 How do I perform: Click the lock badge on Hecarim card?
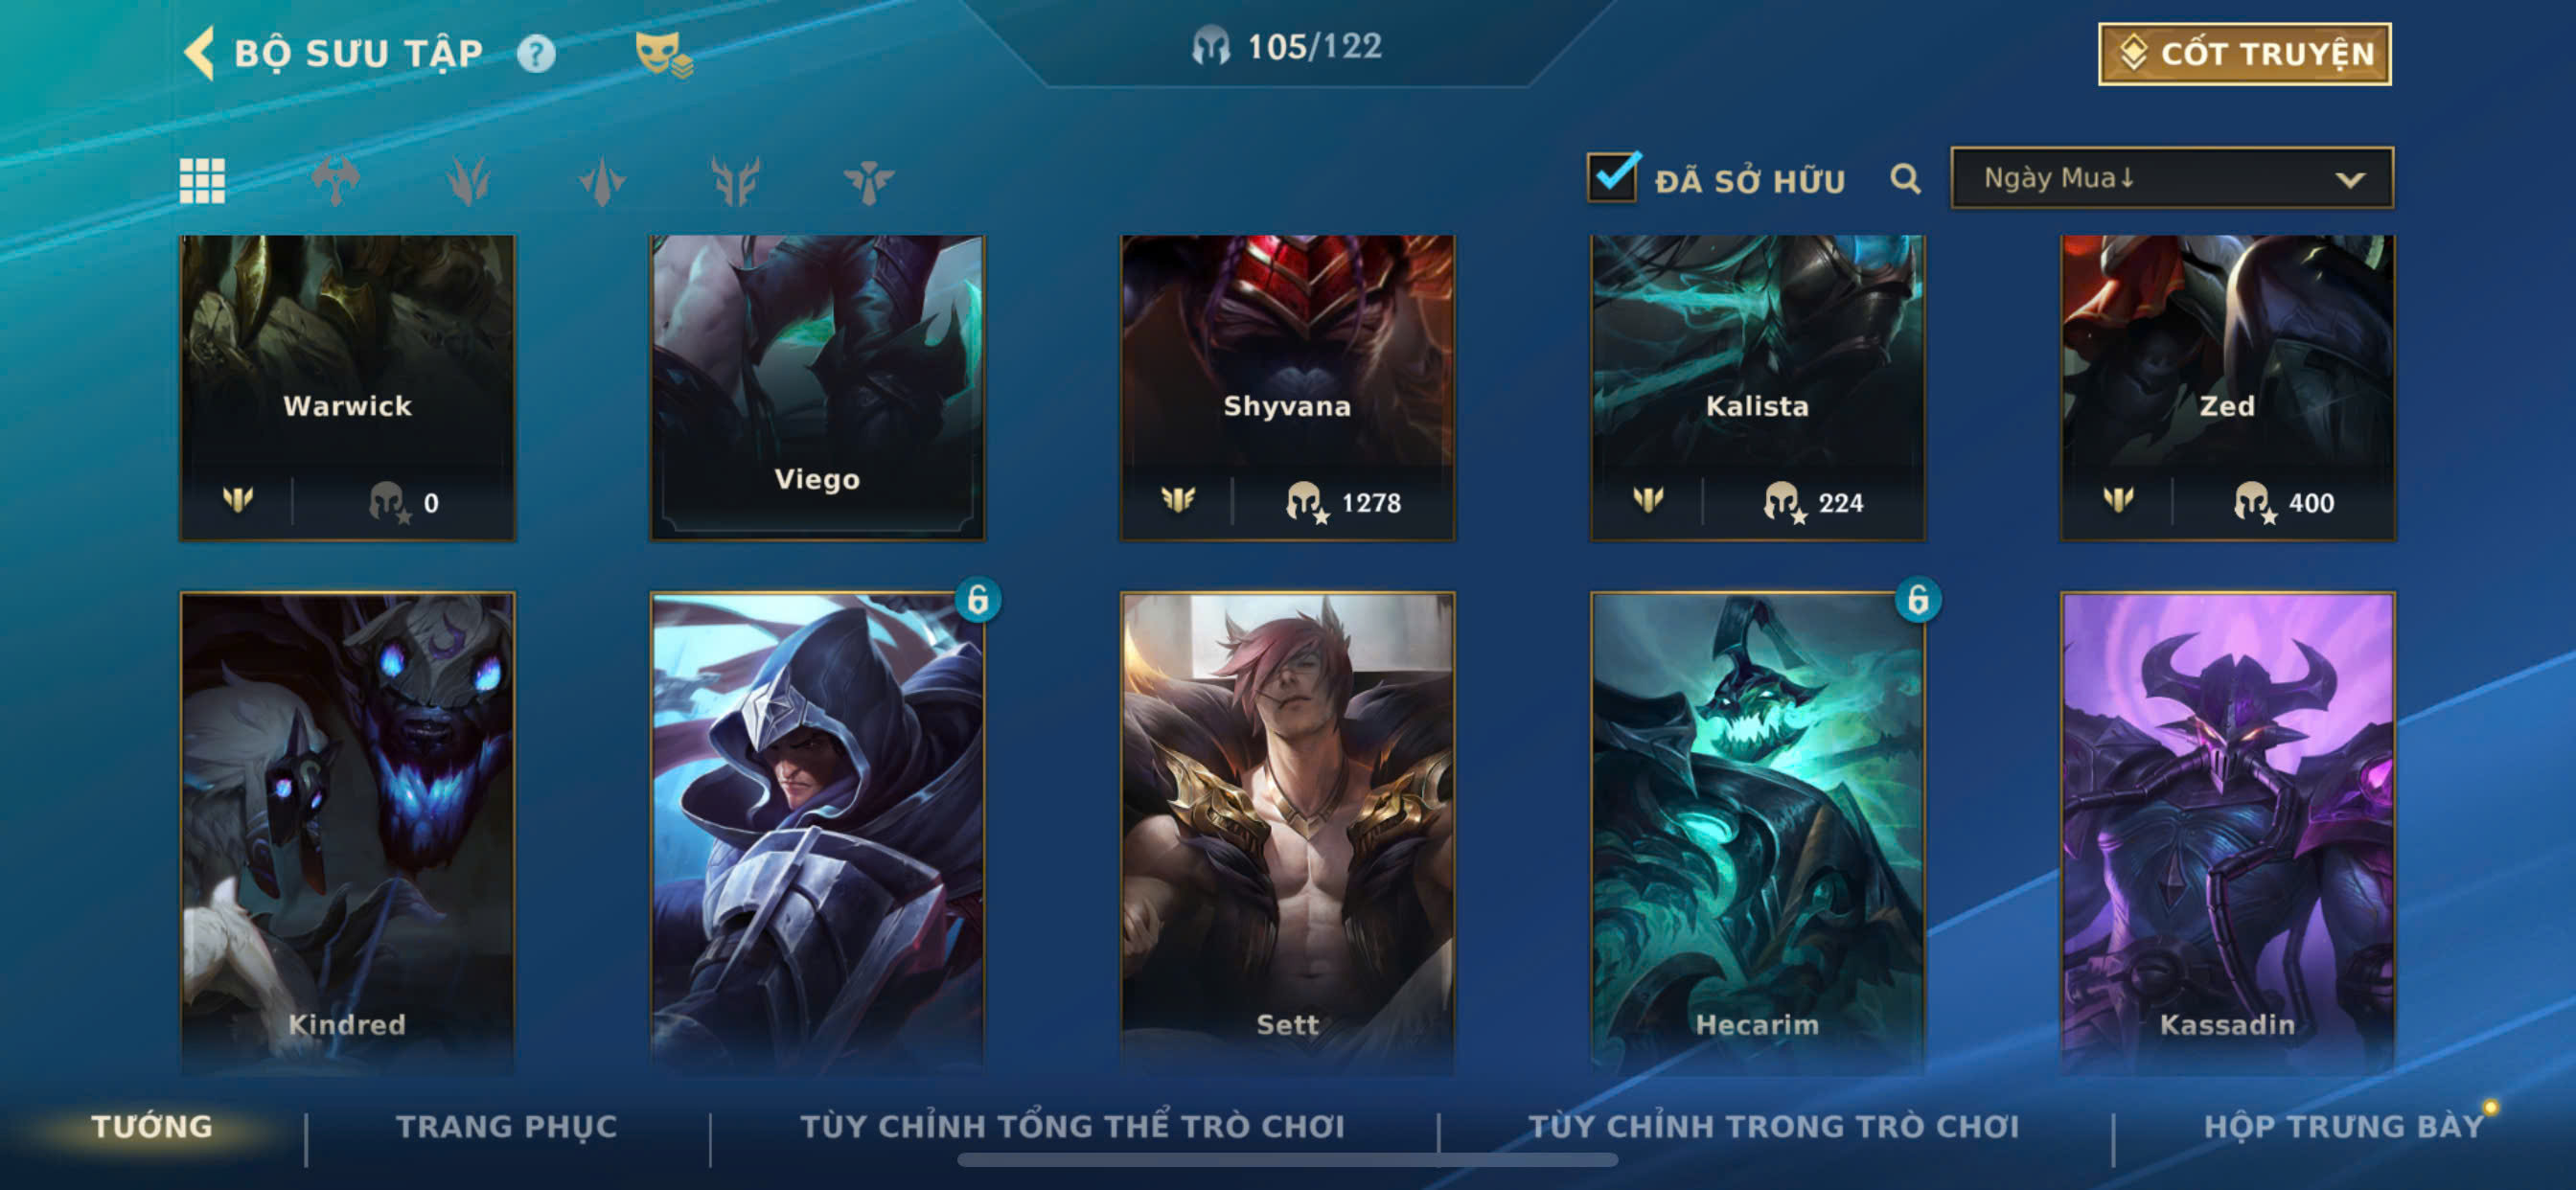click(1917, 600)
